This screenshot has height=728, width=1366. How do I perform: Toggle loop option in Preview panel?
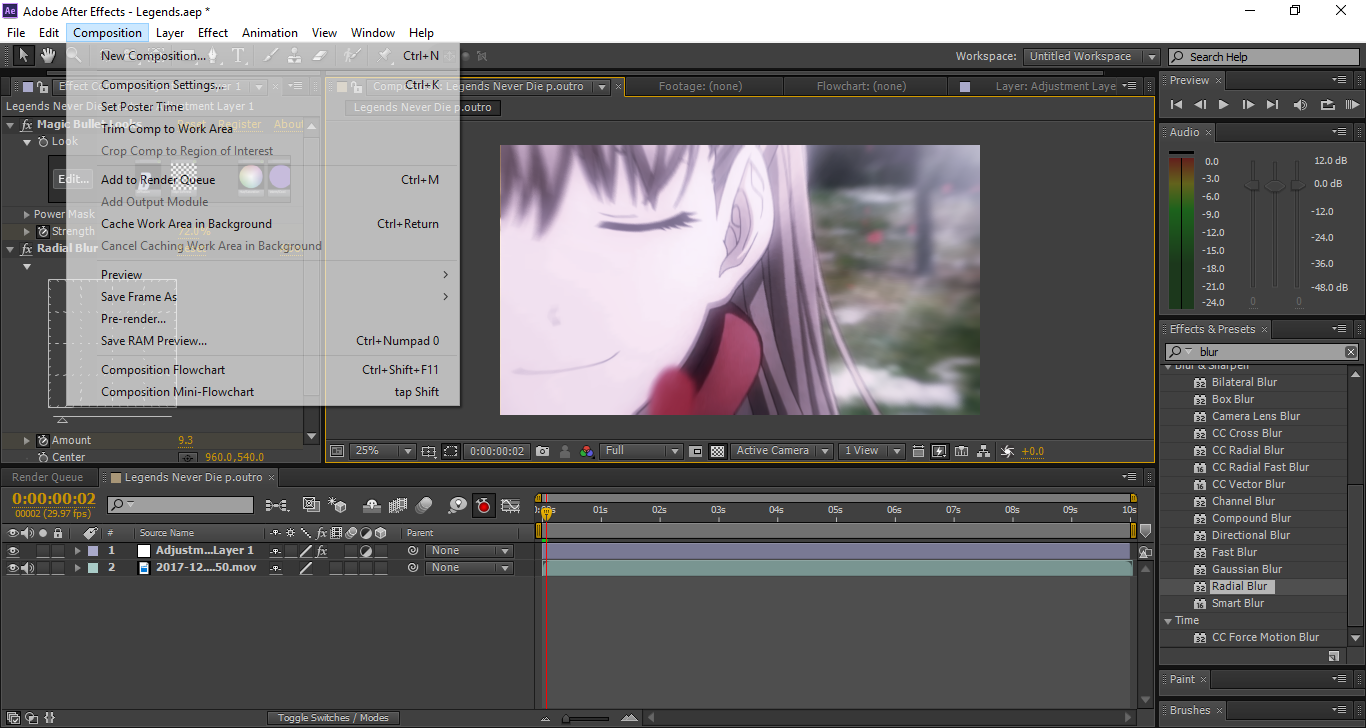[1327, 105]
